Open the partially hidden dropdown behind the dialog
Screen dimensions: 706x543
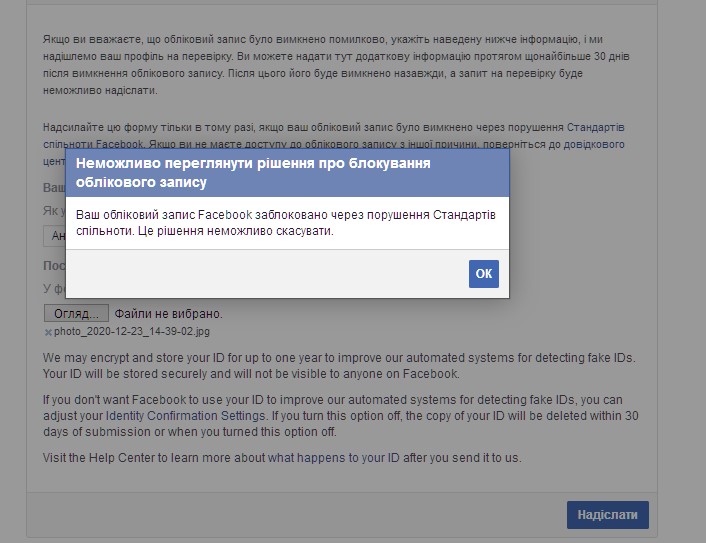tap(54, 237)
